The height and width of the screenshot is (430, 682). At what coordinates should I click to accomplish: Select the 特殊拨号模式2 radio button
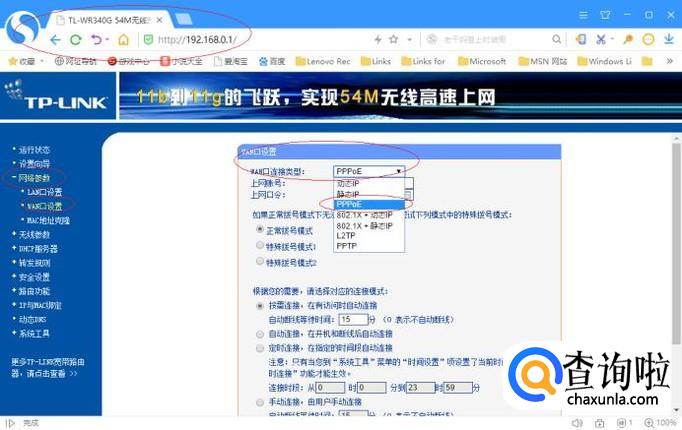[260, 261]
